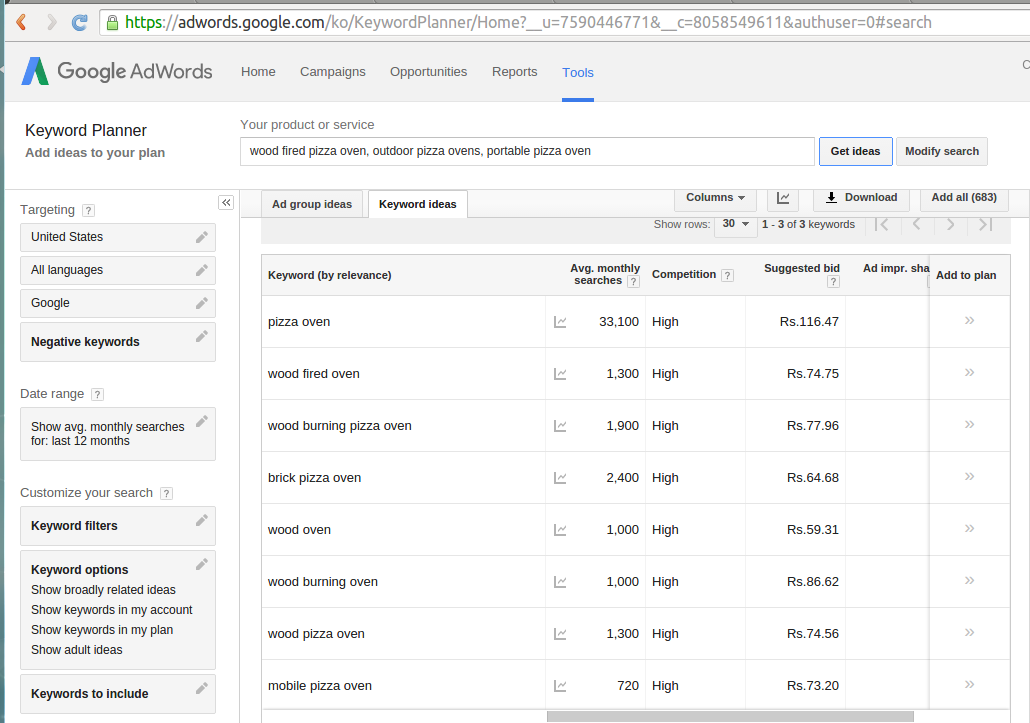The width and height of the screenshot is (1030, 723).
Task: Open the Tools menu
Action: coord(577,72)
